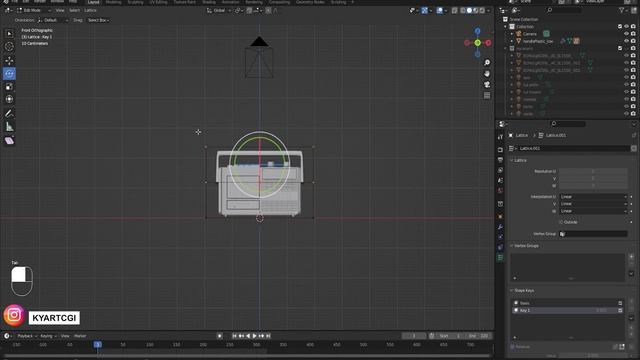Toggle Collection visibility eye icon

626,27
